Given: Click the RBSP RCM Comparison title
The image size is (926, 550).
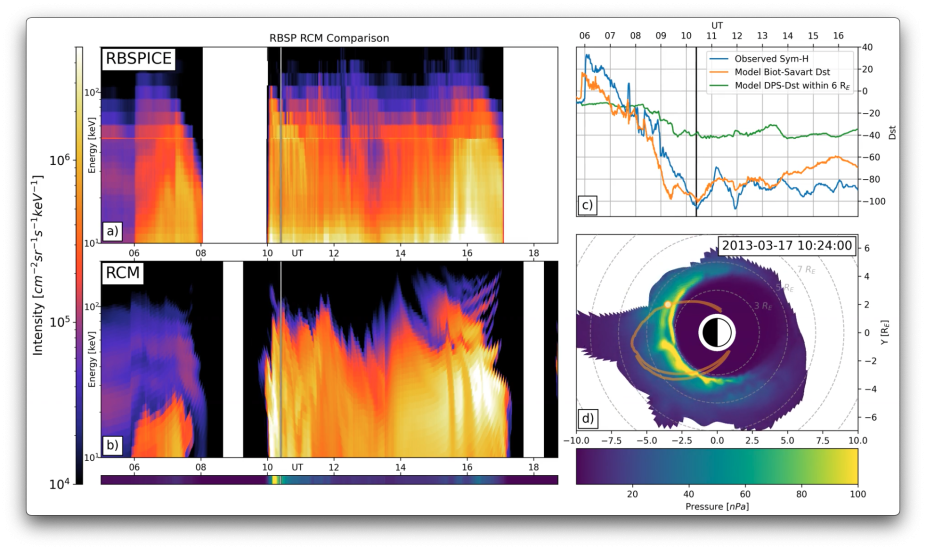Looking at the screenshot, I should click(330, 38).
